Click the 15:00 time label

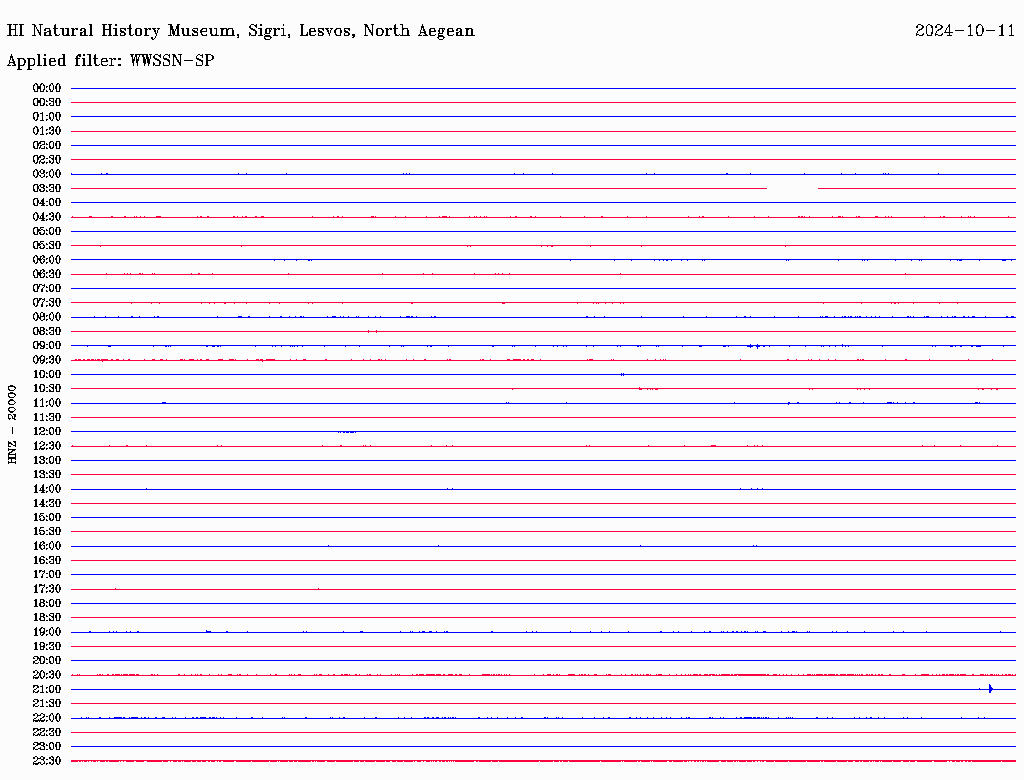(47, 517)
